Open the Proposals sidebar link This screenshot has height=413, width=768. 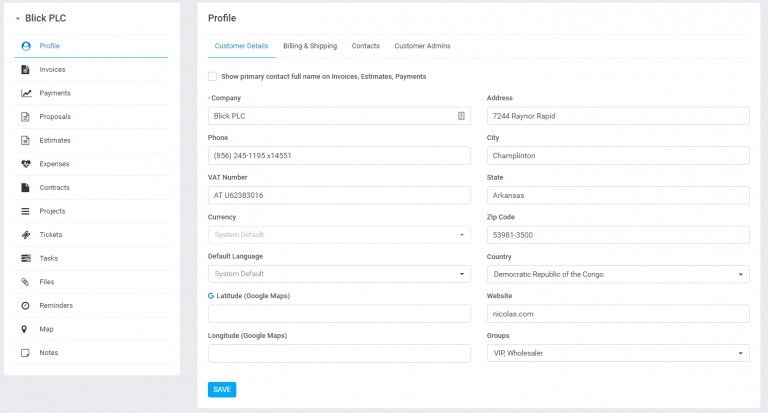pos(55,117)
